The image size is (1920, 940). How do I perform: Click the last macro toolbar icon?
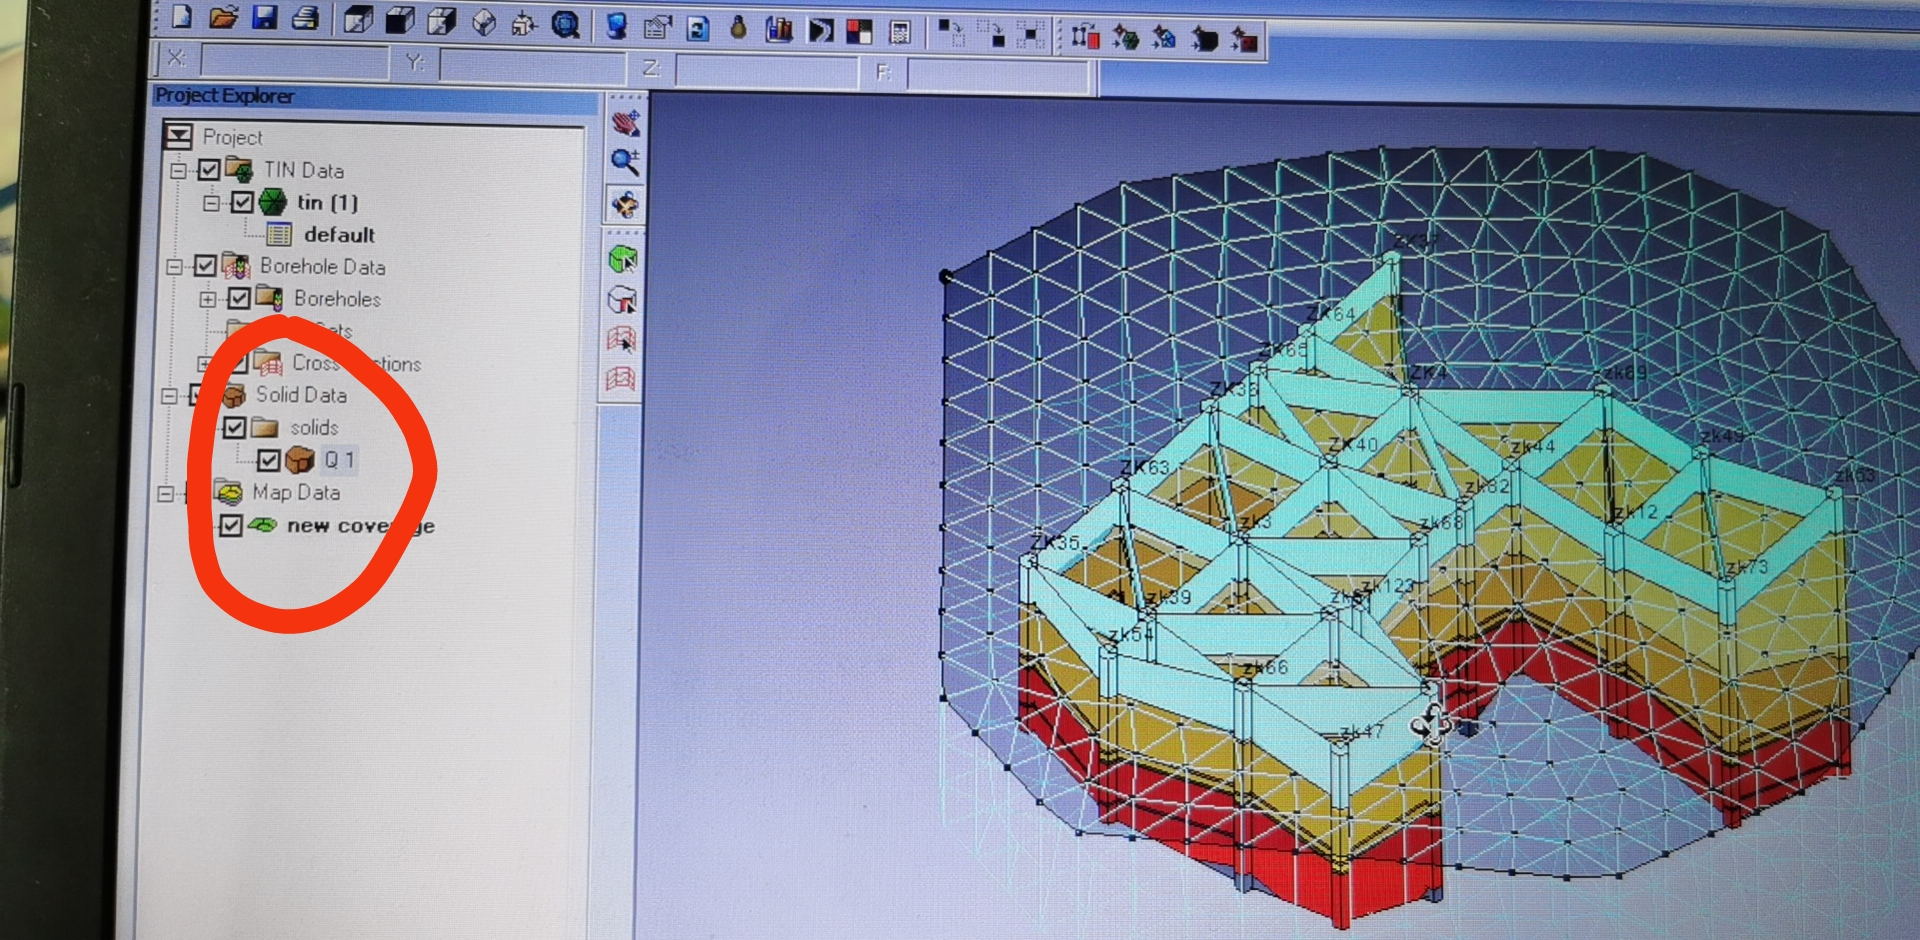click(1244, 41)
